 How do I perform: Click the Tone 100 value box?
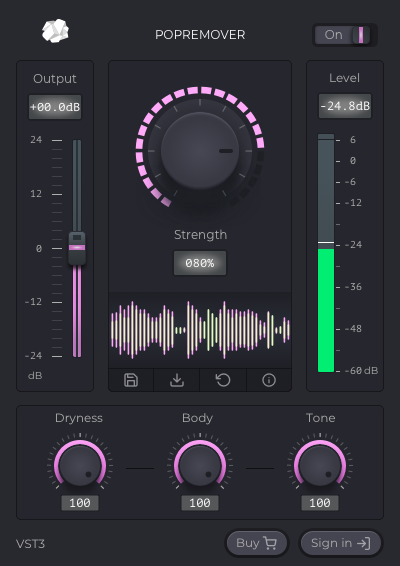tap(320, 503)
